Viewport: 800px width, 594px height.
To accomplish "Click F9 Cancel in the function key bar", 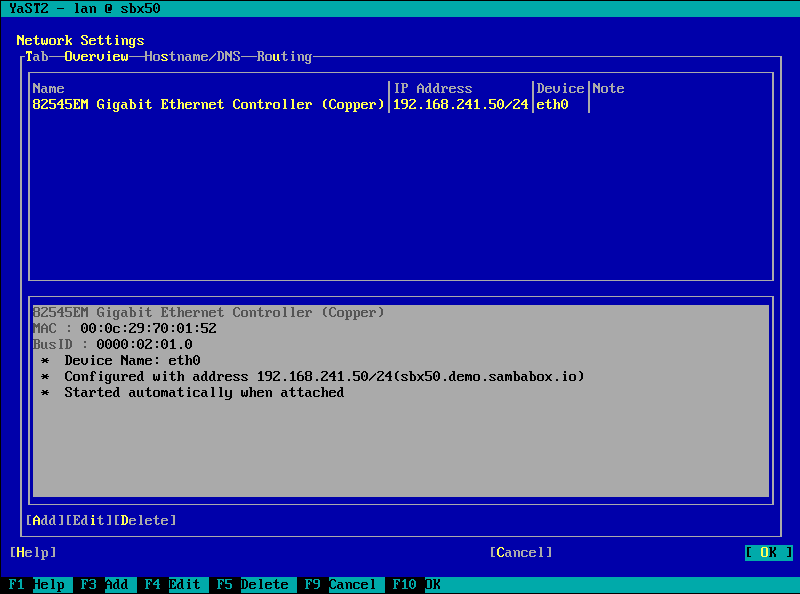I will pos(340,585).
